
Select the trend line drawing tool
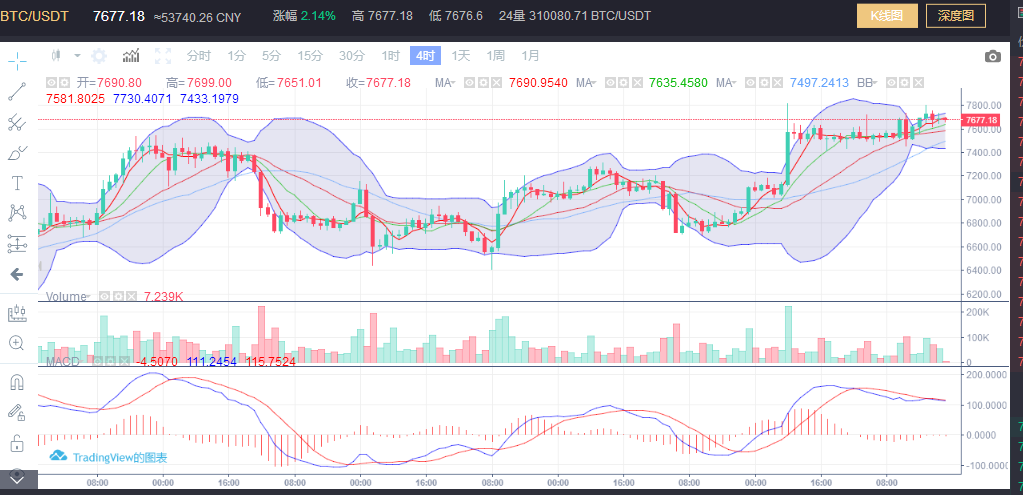pyautogui.click(x=17, y=92)
